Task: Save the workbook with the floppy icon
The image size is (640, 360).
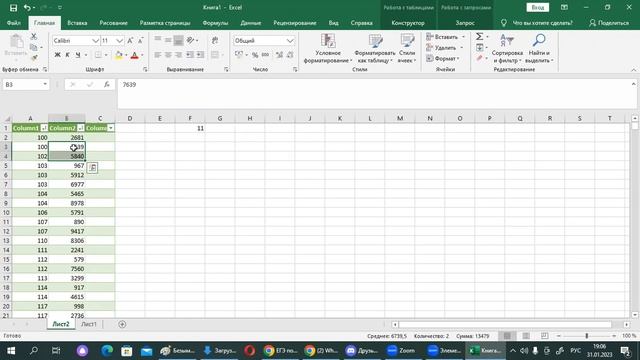Action: tap(13, 8)
